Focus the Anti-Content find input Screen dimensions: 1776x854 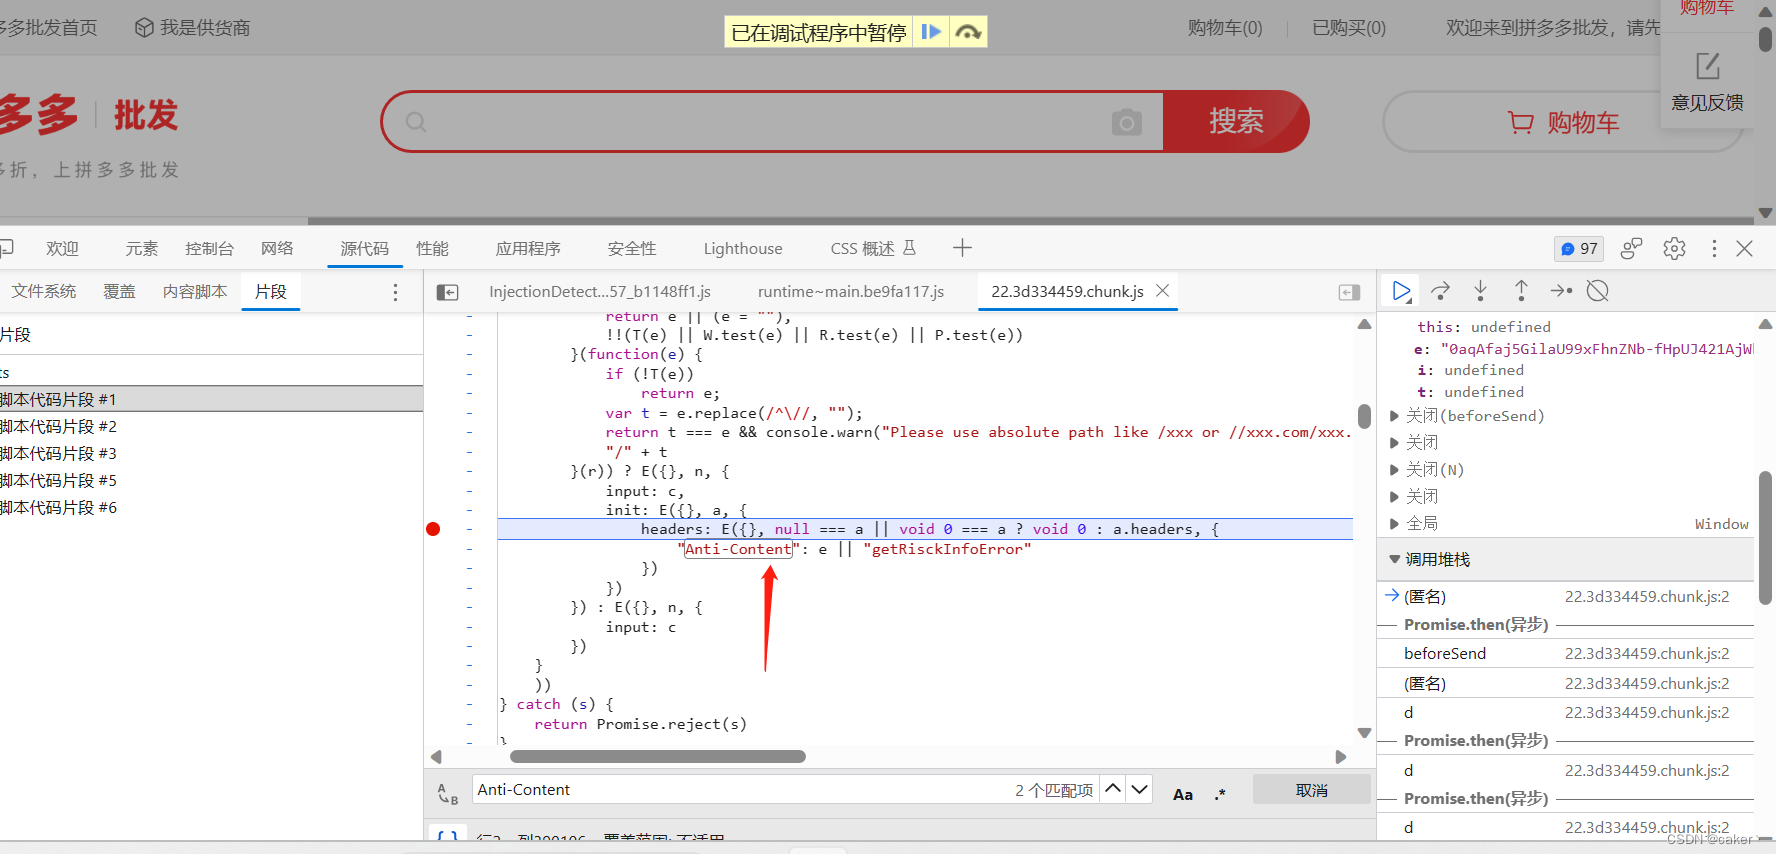pyautogui.click(x=740, y=789)
